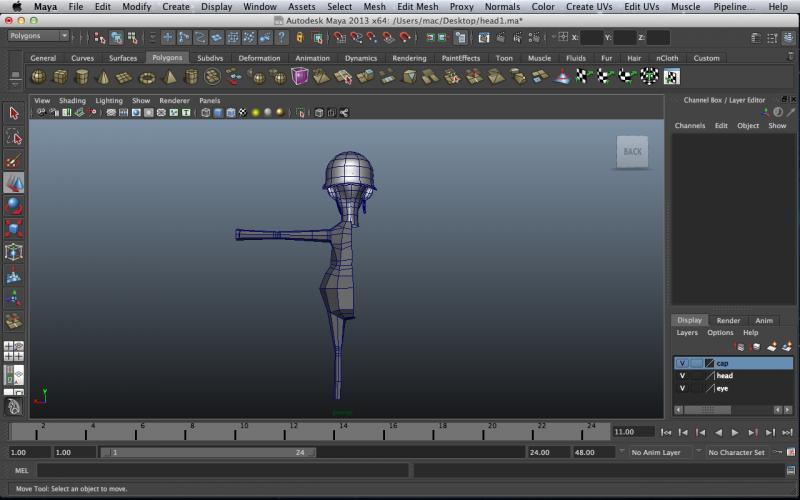
Task: Click the purple cube shelf icon
Action: point(299,77)
